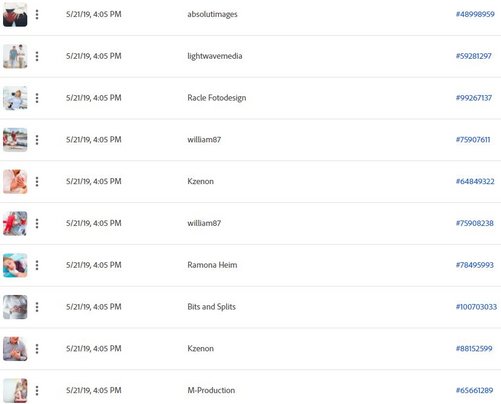
Task: Open the kebab menu for Ramona Heim row
Action: (37, 265)
